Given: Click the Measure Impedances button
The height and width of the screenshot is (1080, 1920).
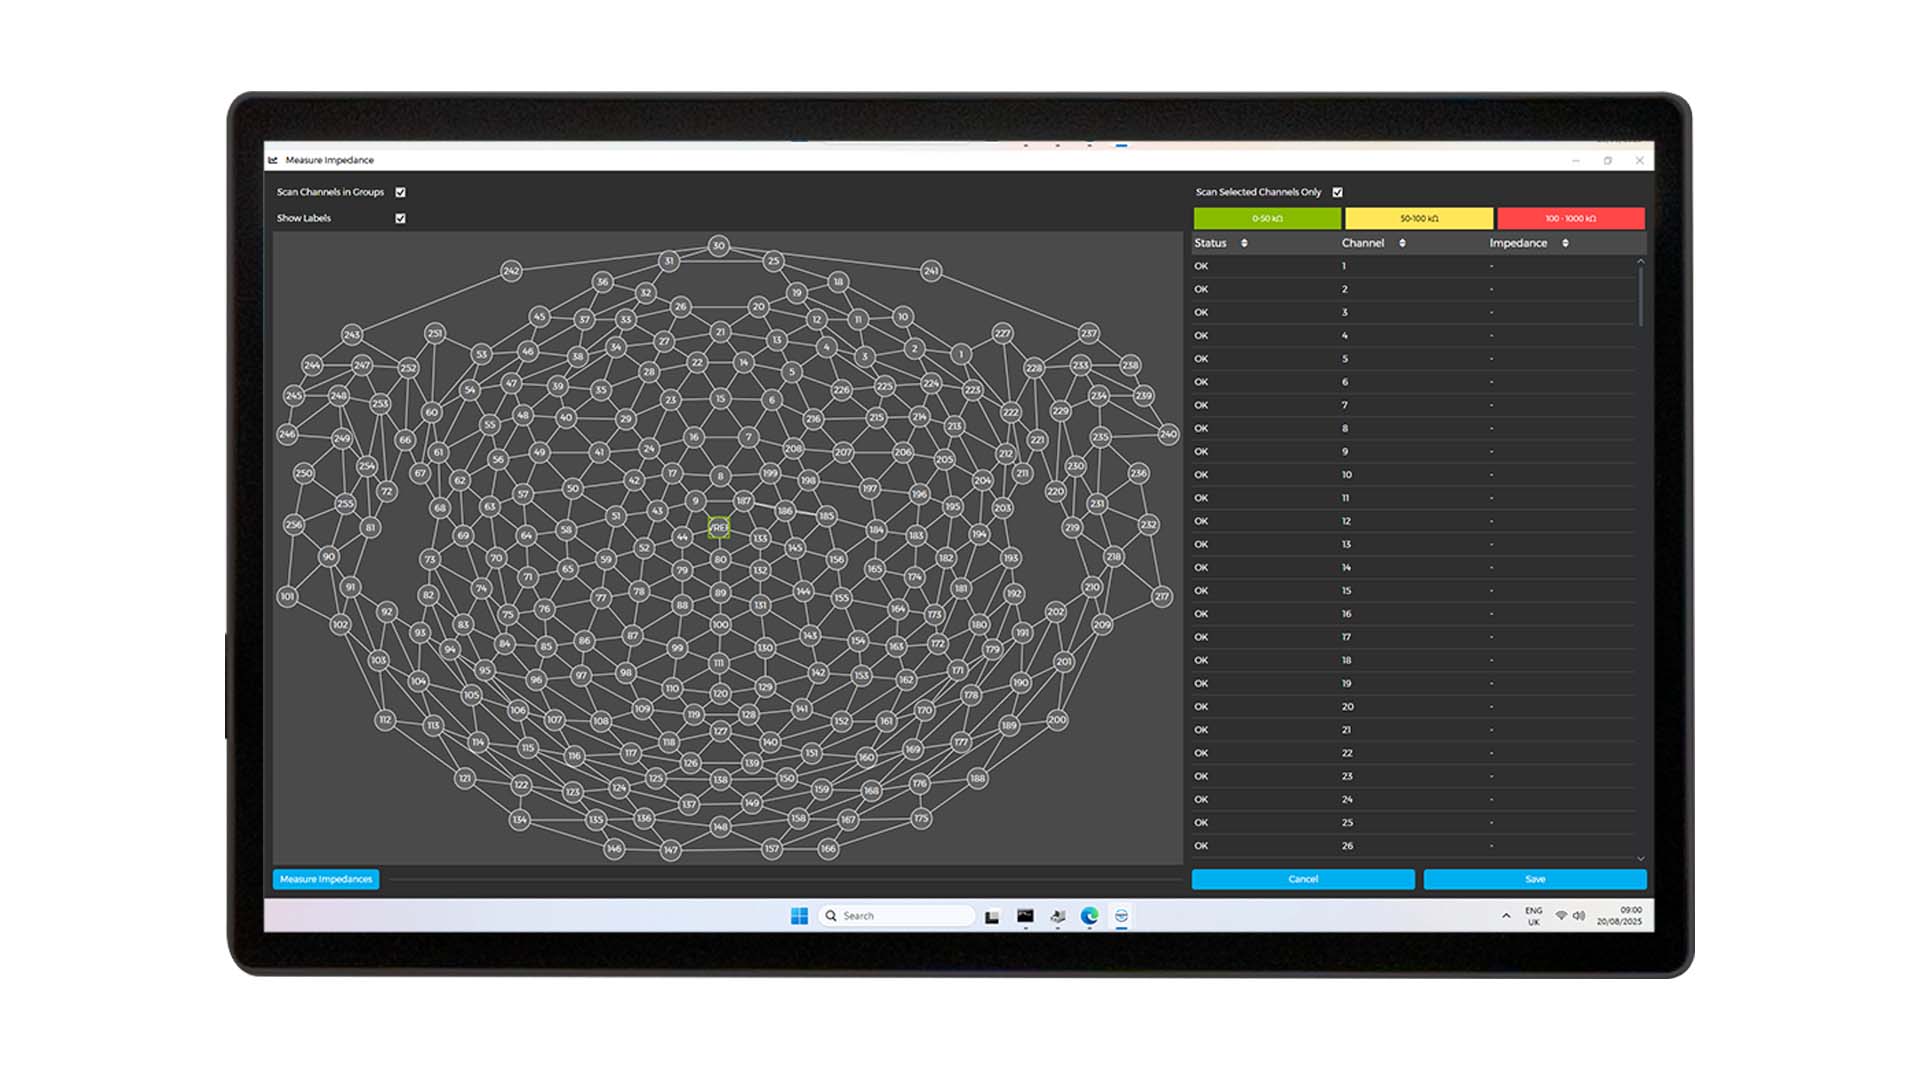Looking at the screenshot, I should click(326, 879).
